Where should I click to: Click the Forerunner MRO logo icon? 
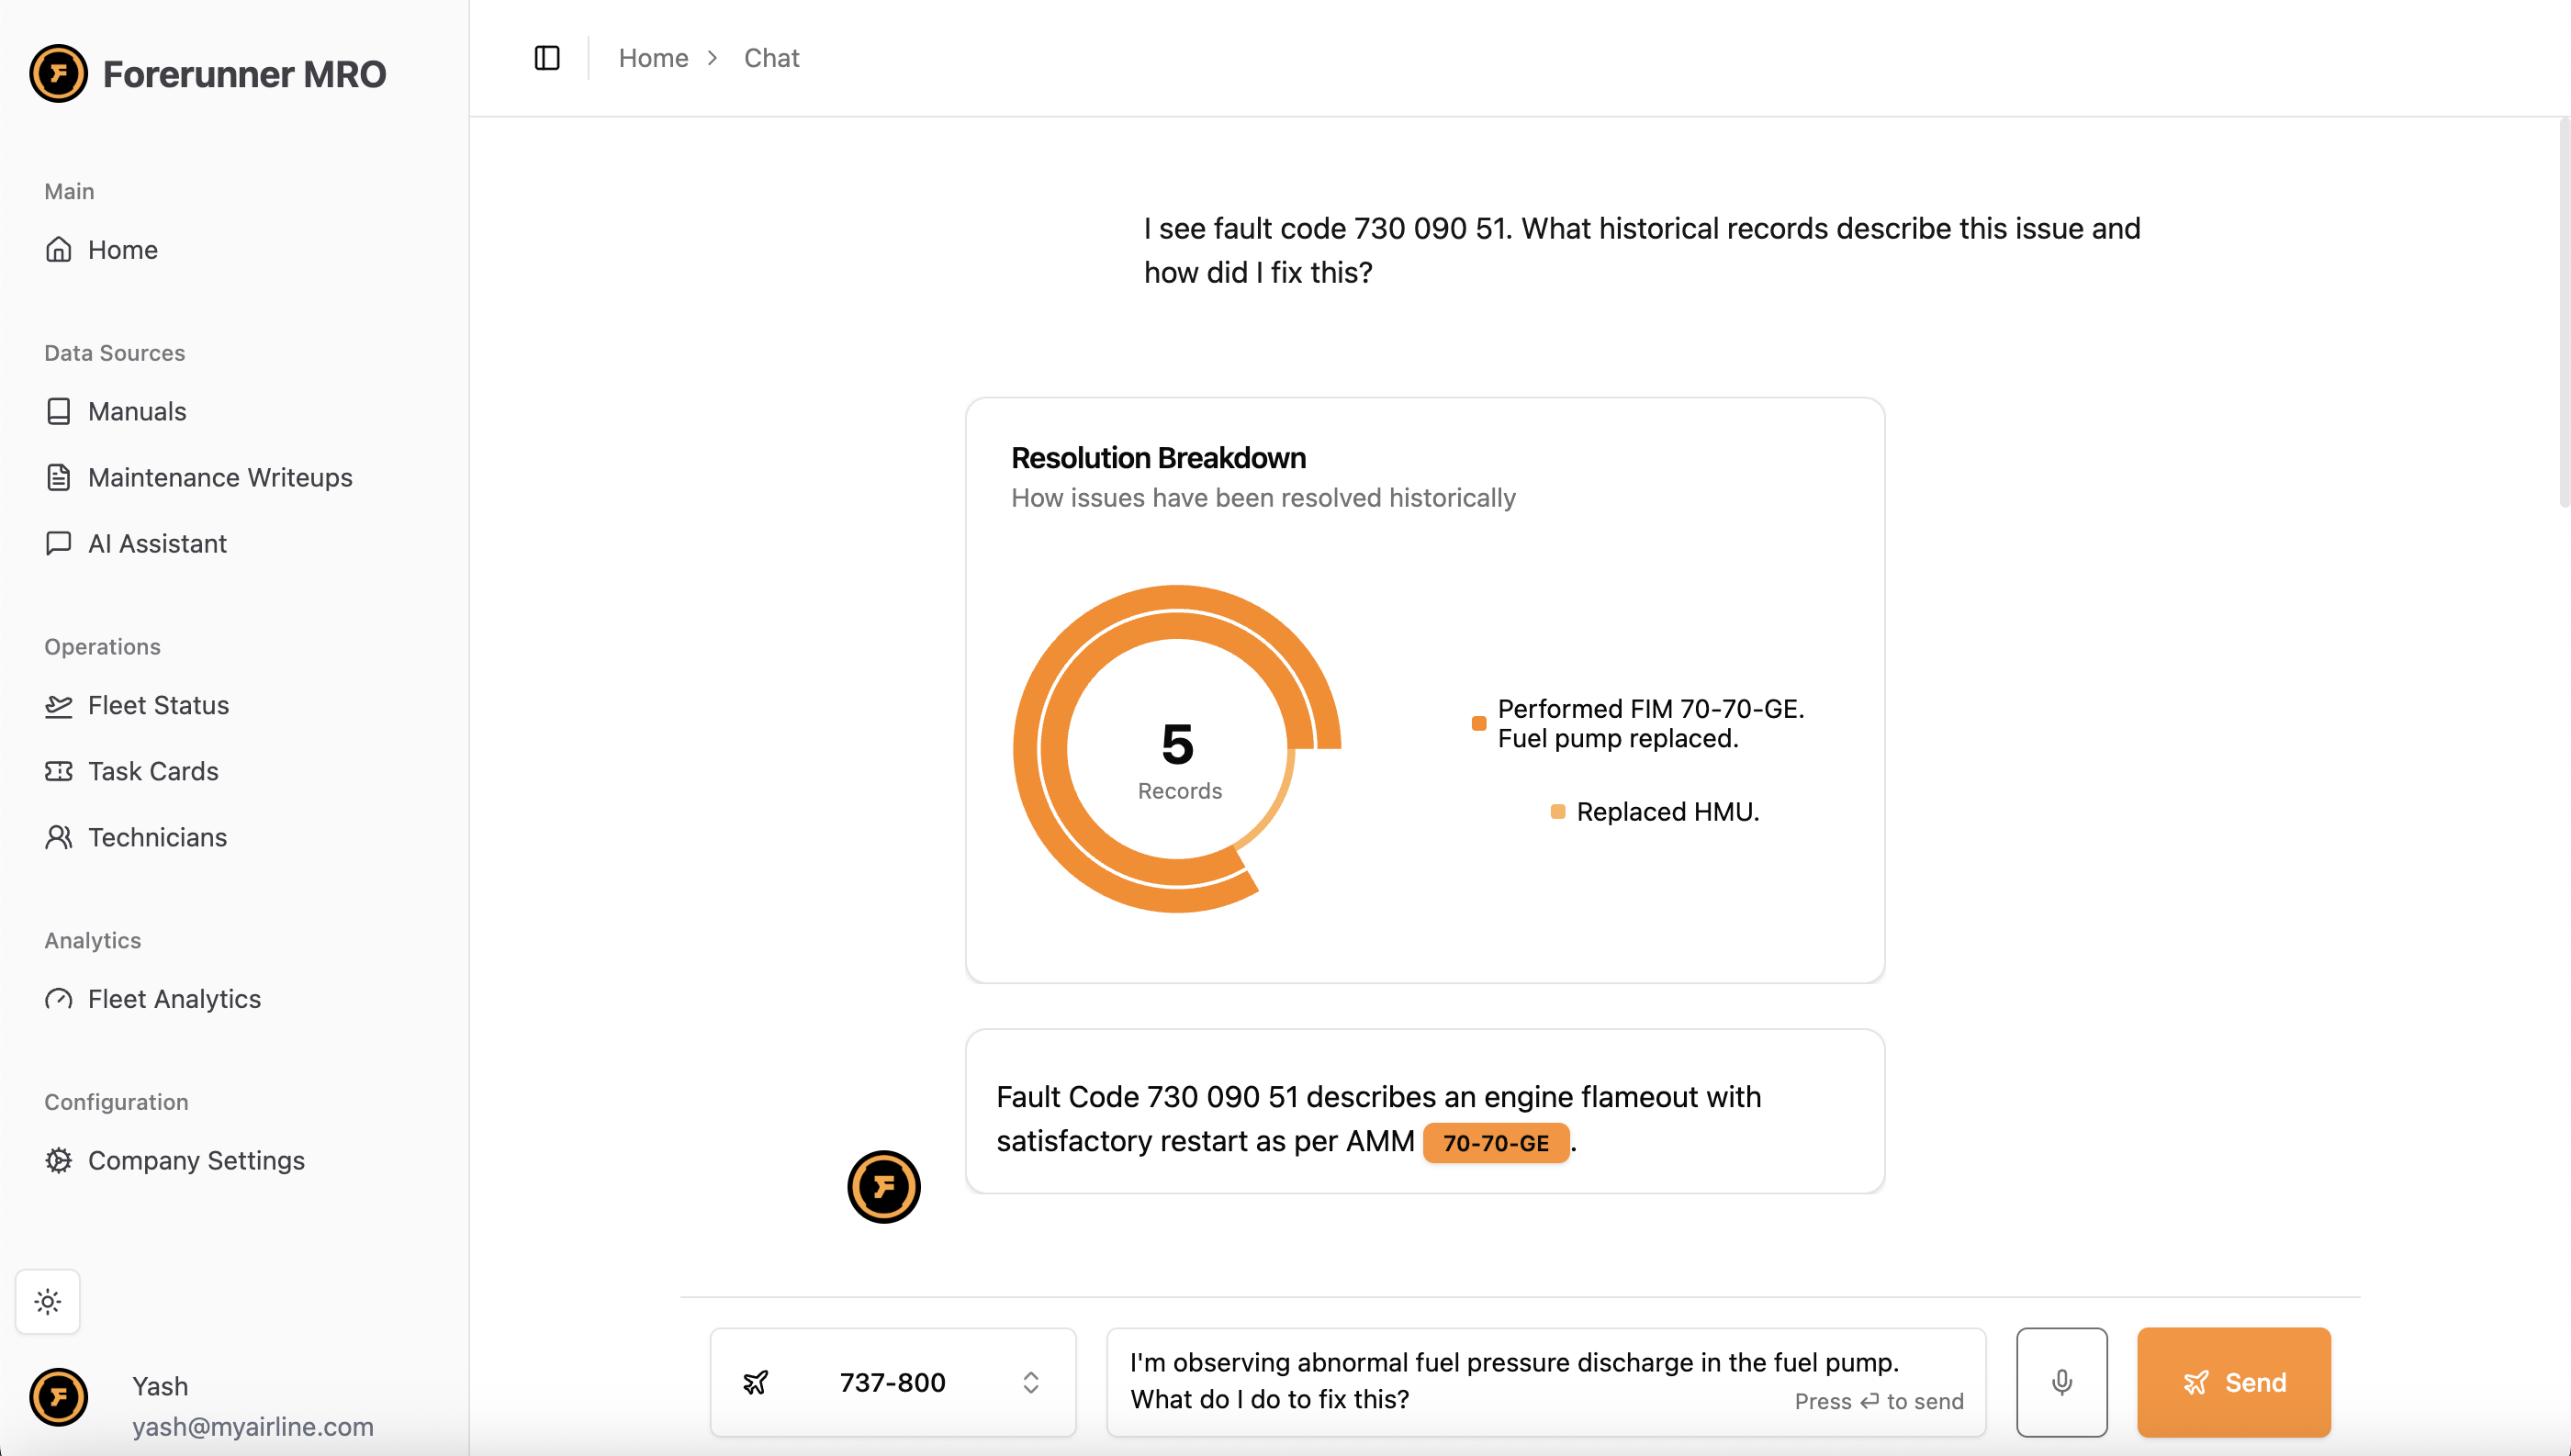59,74
